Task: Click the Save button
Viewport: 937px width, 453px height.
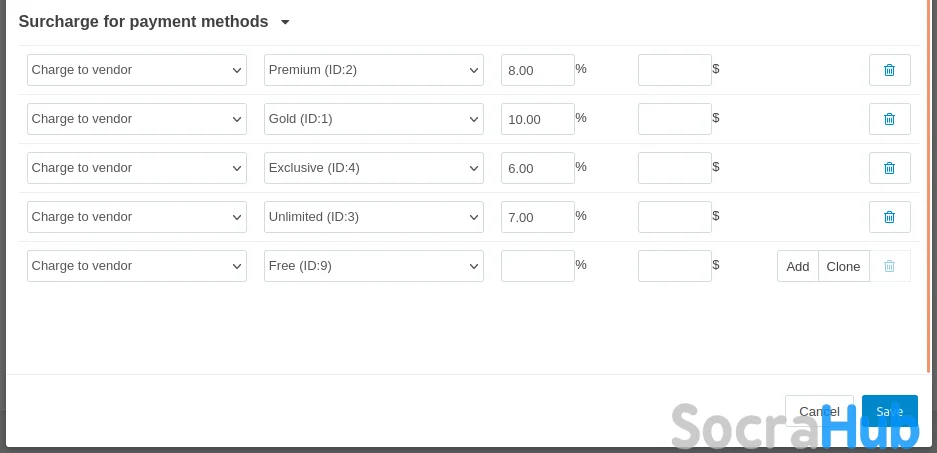Action: pos(889,411)
